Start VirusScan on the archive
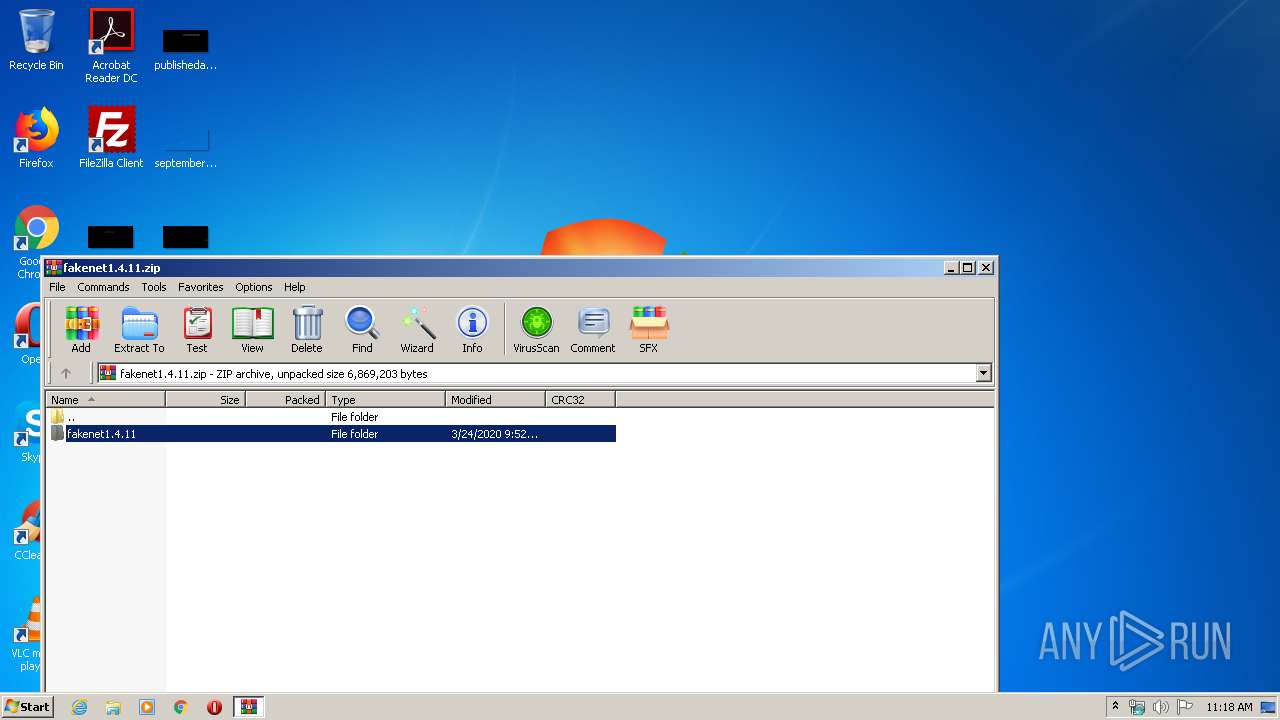1280x720 pixels. click(x=536, y=330)
